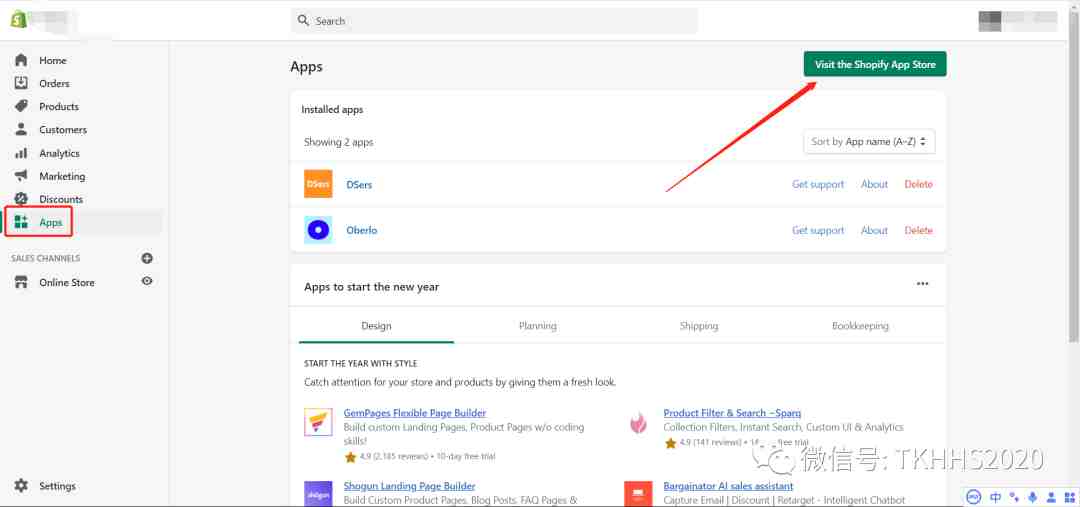Click the Shopify logo in top bar
Image resolution: width=1080 pixels, height=507 pixels.
(19, 19)
